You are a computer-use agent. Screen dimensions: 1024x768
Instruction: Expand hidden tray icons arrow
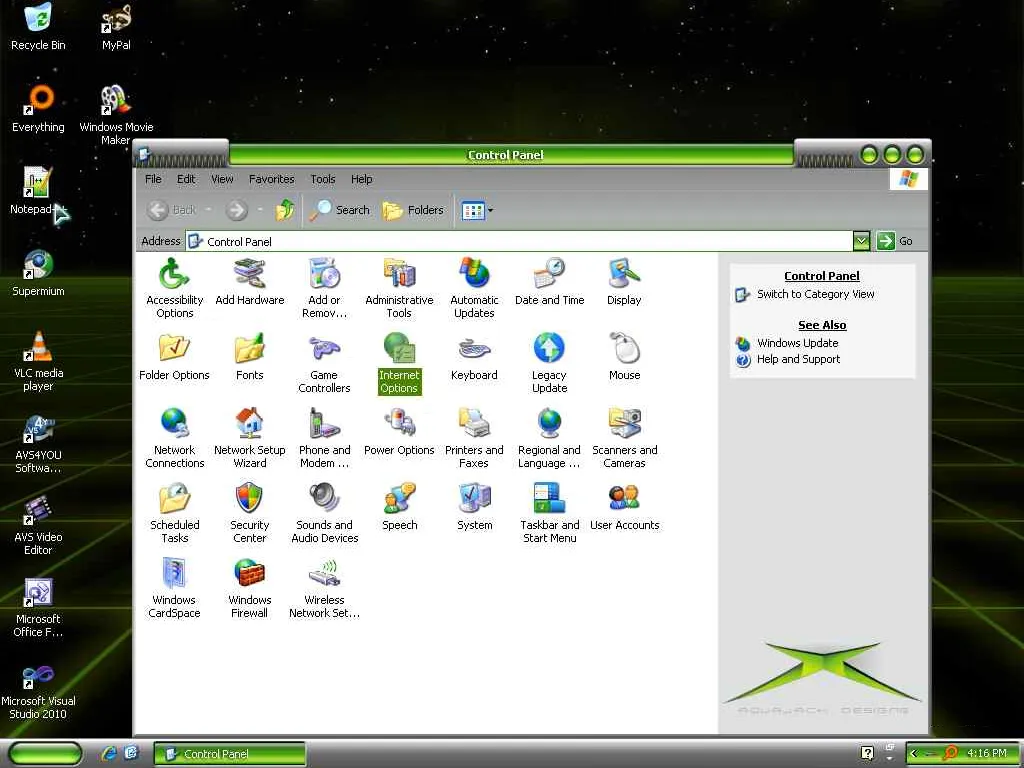(914, 754)
